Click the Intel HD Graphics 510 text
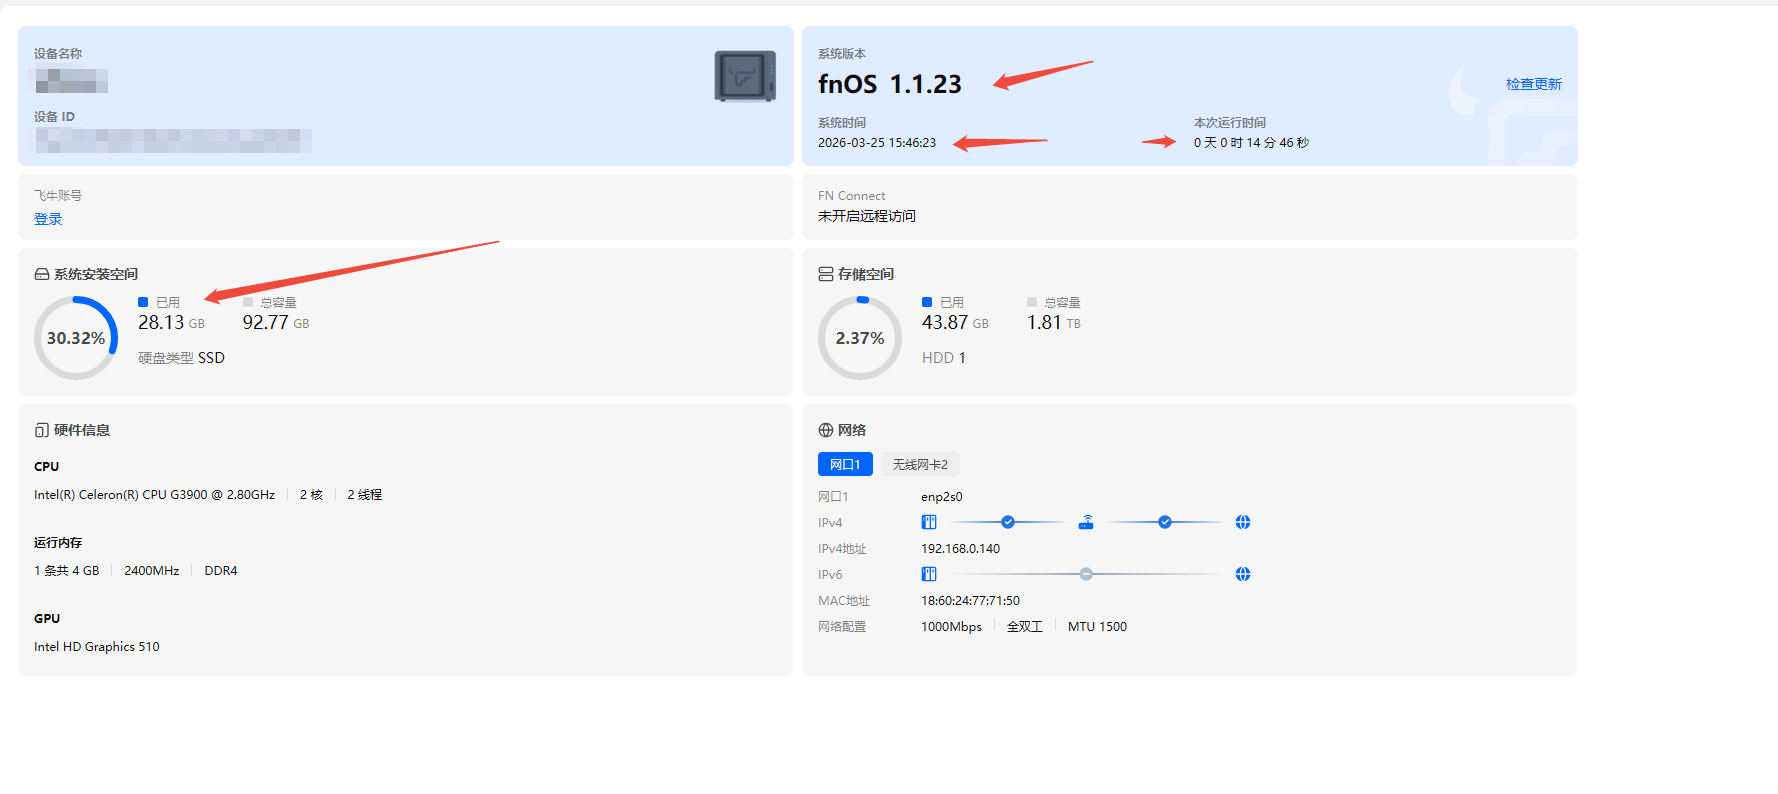Screen dimensions: 1778x794 coord(97,647)
